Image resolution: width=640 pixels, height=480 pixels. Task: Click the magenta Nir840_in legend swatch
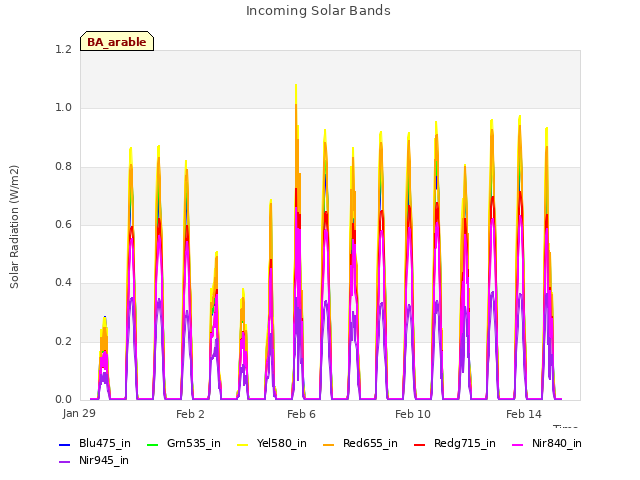[x=518, y=444]
